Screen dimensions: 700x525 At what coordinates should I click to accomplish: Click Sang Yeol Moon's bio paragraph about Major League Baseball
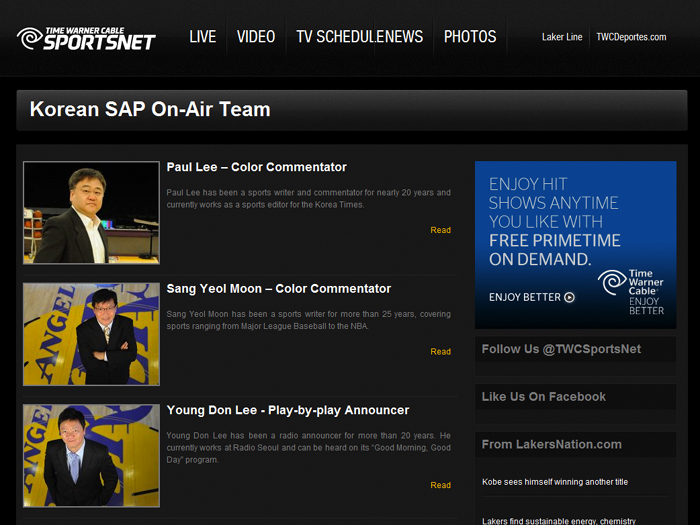[x=308, y=320]
